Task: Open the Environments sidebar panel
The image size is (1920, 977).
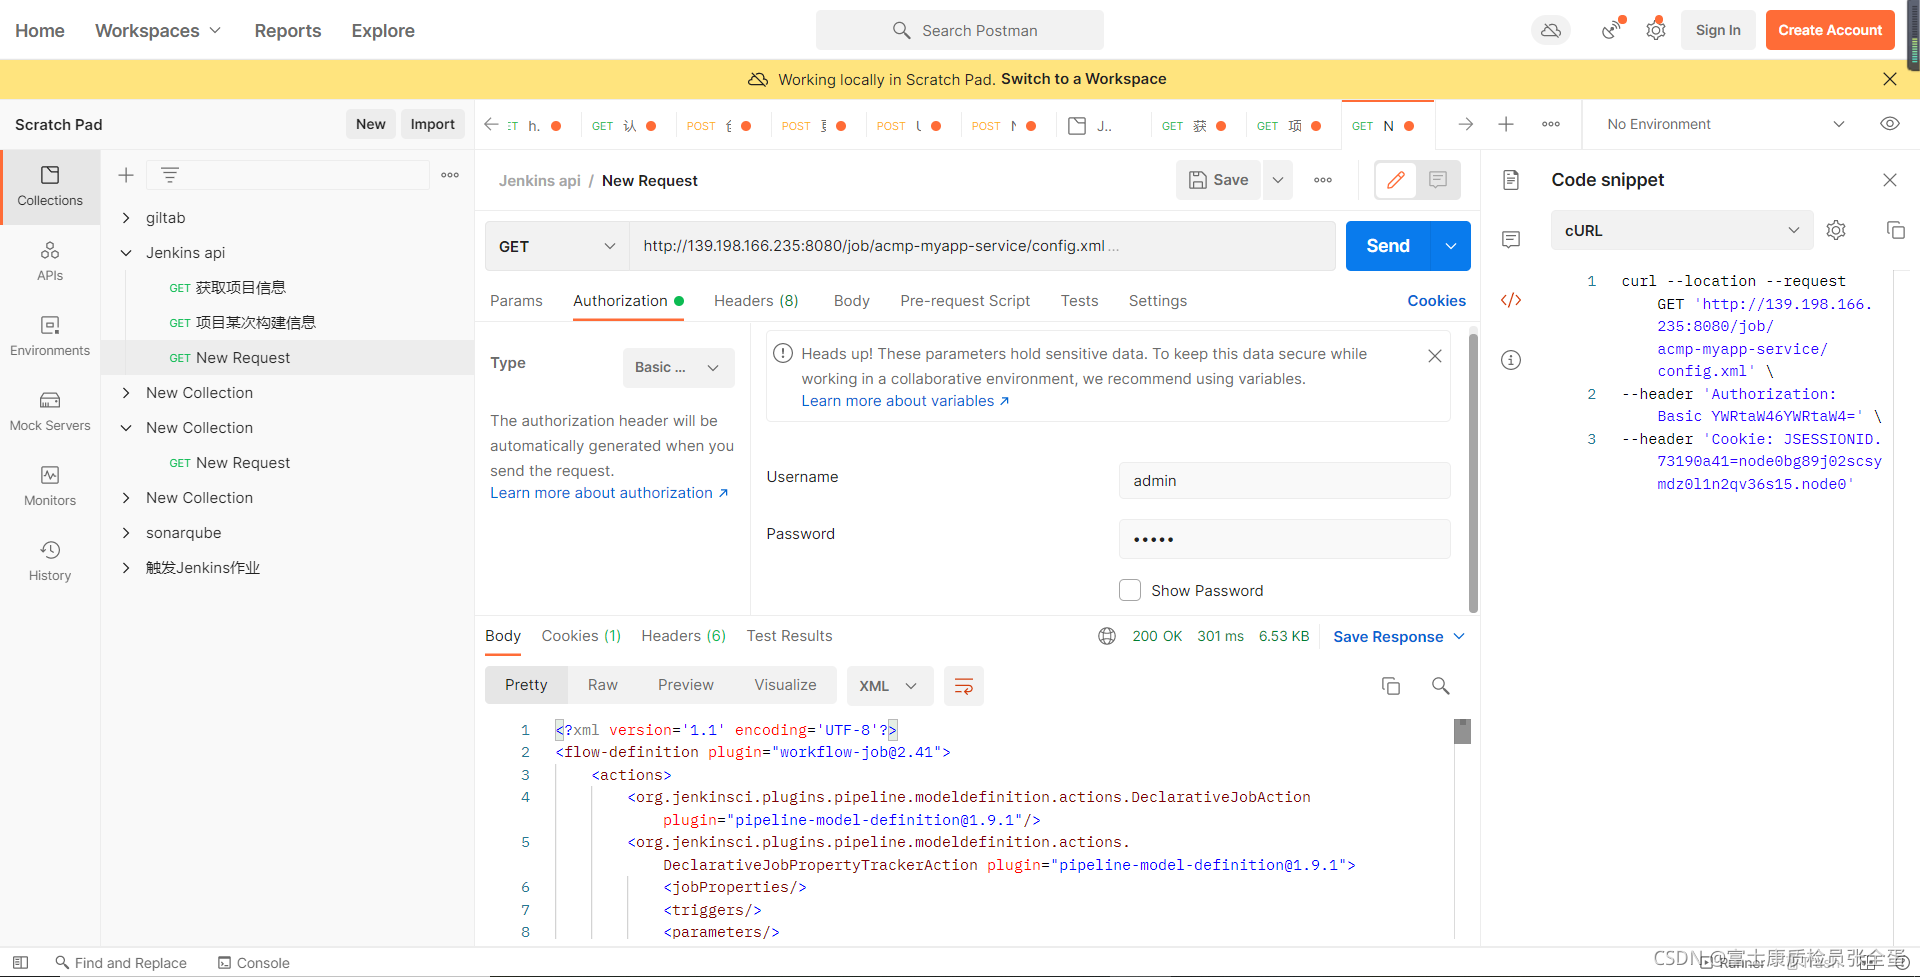Action: [50, 335]
